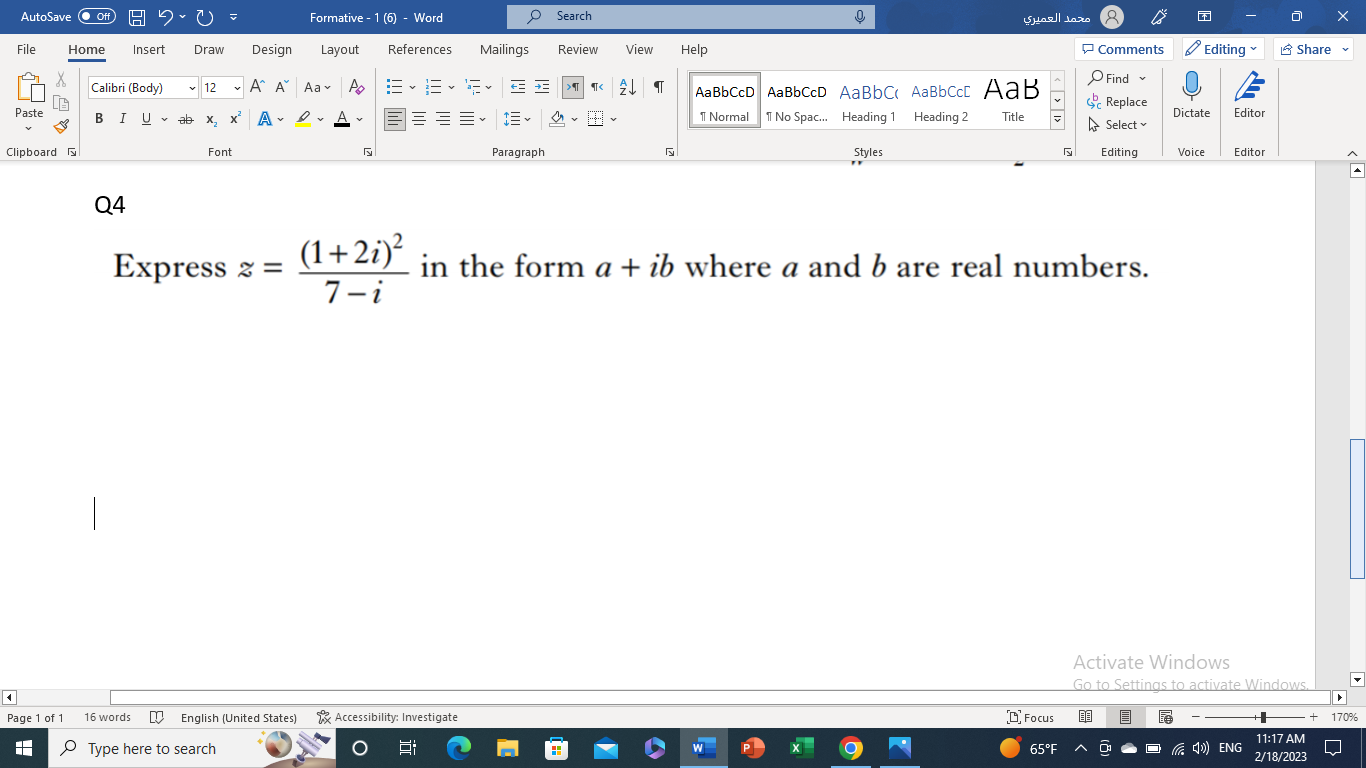The height and width of the screenshot is (768, 1366).
Task: Switch to the Insert ribbon tab
Action: point(148,49)
